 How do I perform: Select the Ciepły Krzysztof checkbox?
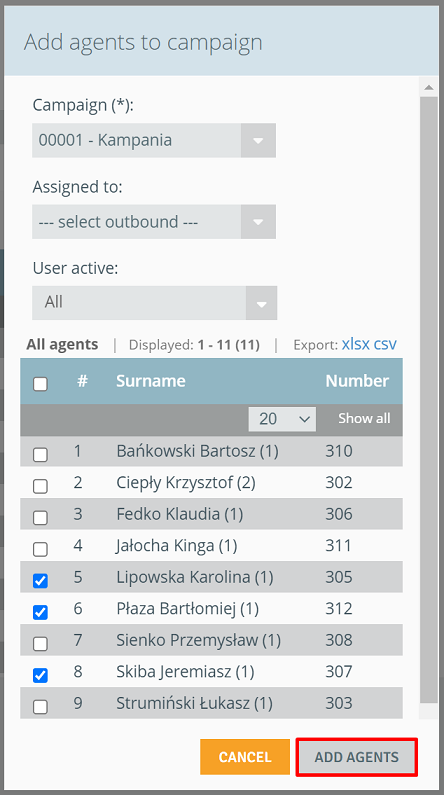[x=41, y=486]
